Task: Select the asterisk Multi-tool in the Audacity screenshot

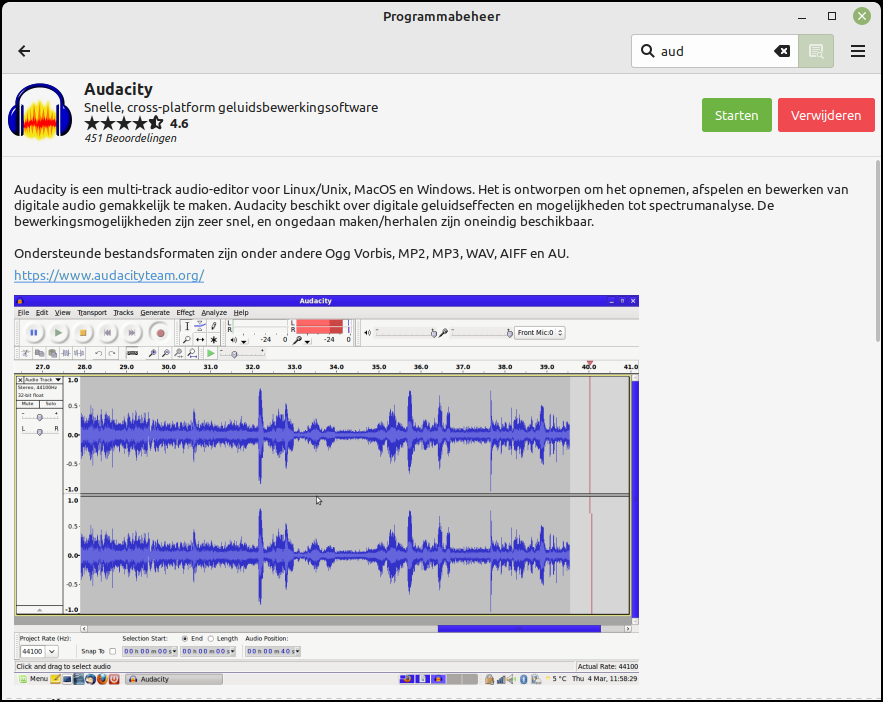Action: [213, 339]
